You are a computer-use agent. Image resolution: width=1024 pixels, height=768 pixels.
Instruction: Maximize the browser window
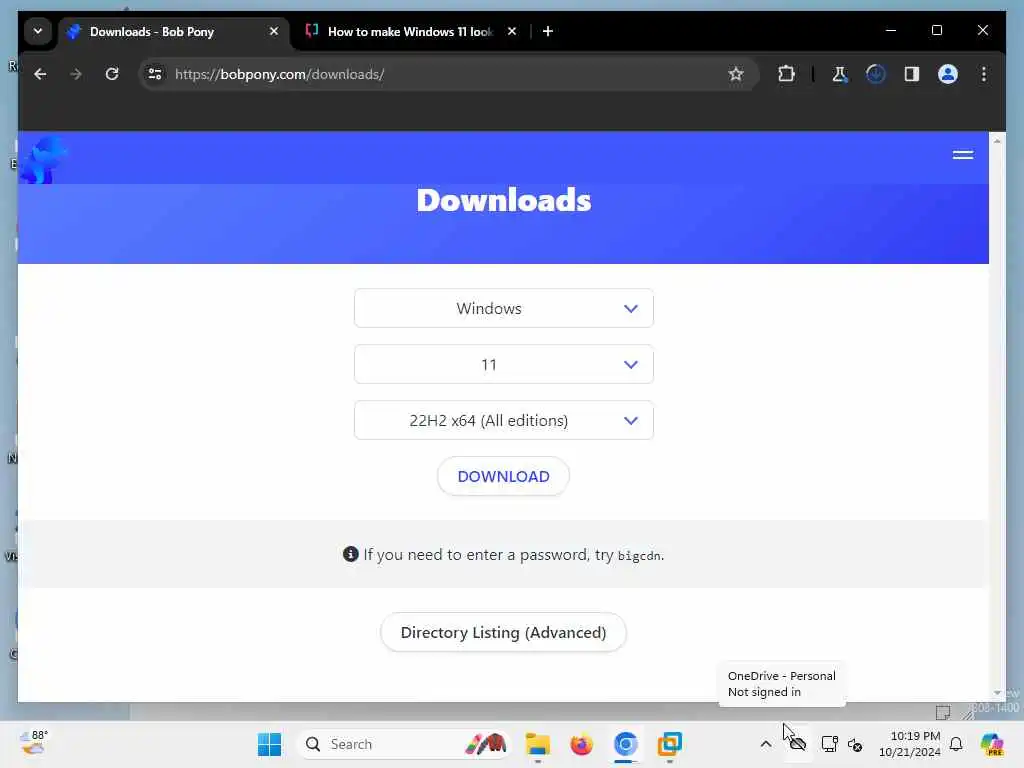click(x=936, y=31)
